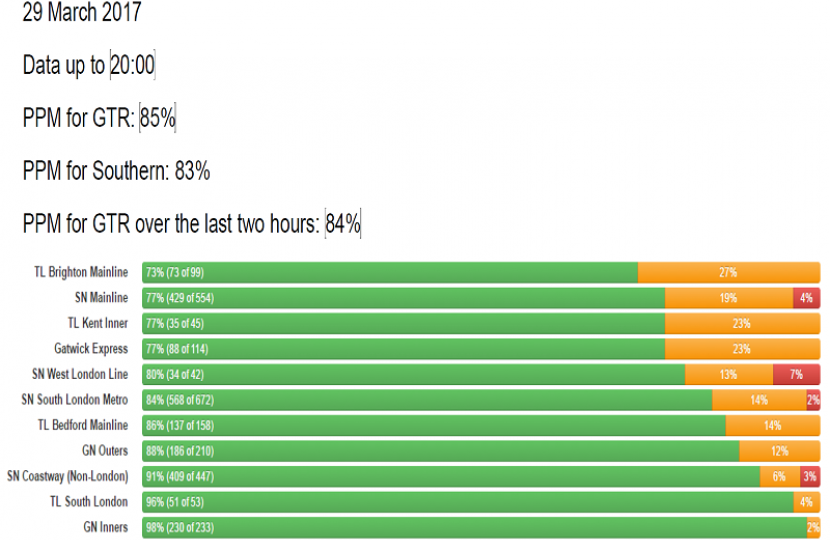Select the SN West London Line row label
The width and height of the screenshot is (830, 540).
(x=79, y=374)
